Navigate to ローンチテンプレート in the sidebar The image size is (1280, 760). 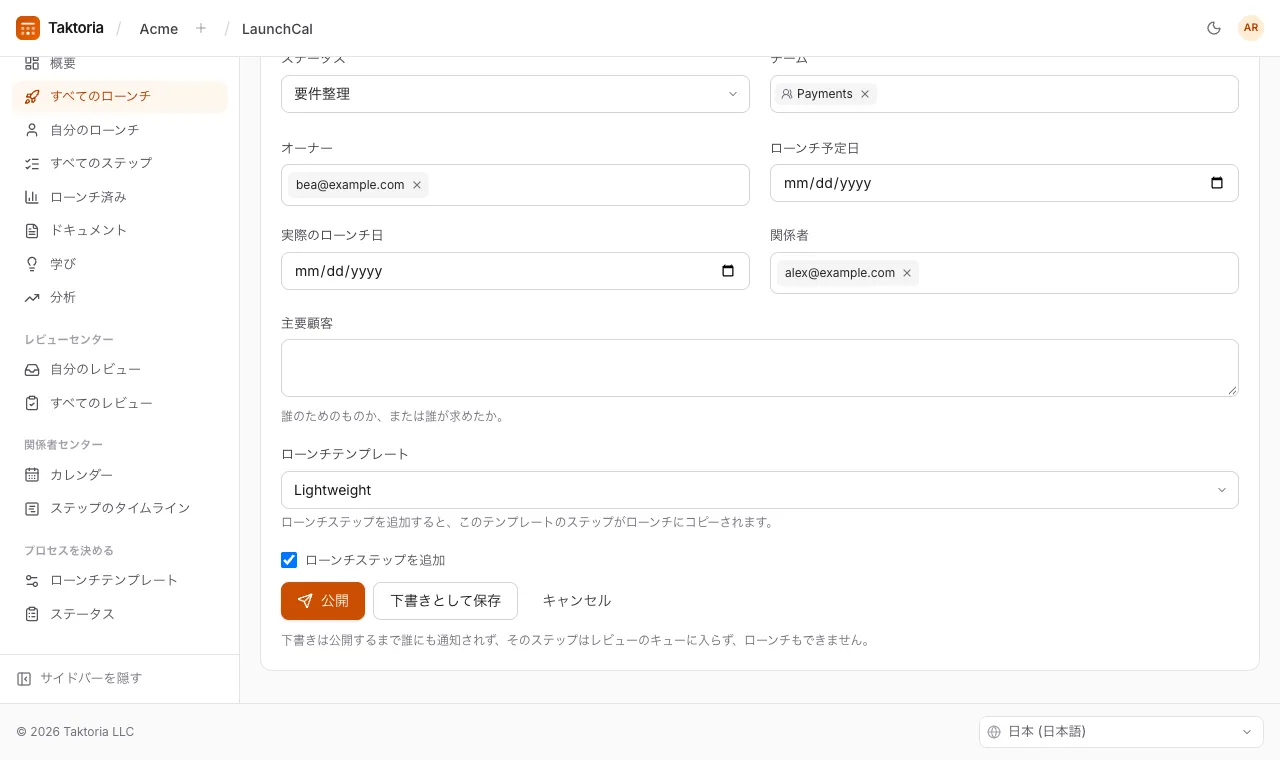(x=120, y=580)
